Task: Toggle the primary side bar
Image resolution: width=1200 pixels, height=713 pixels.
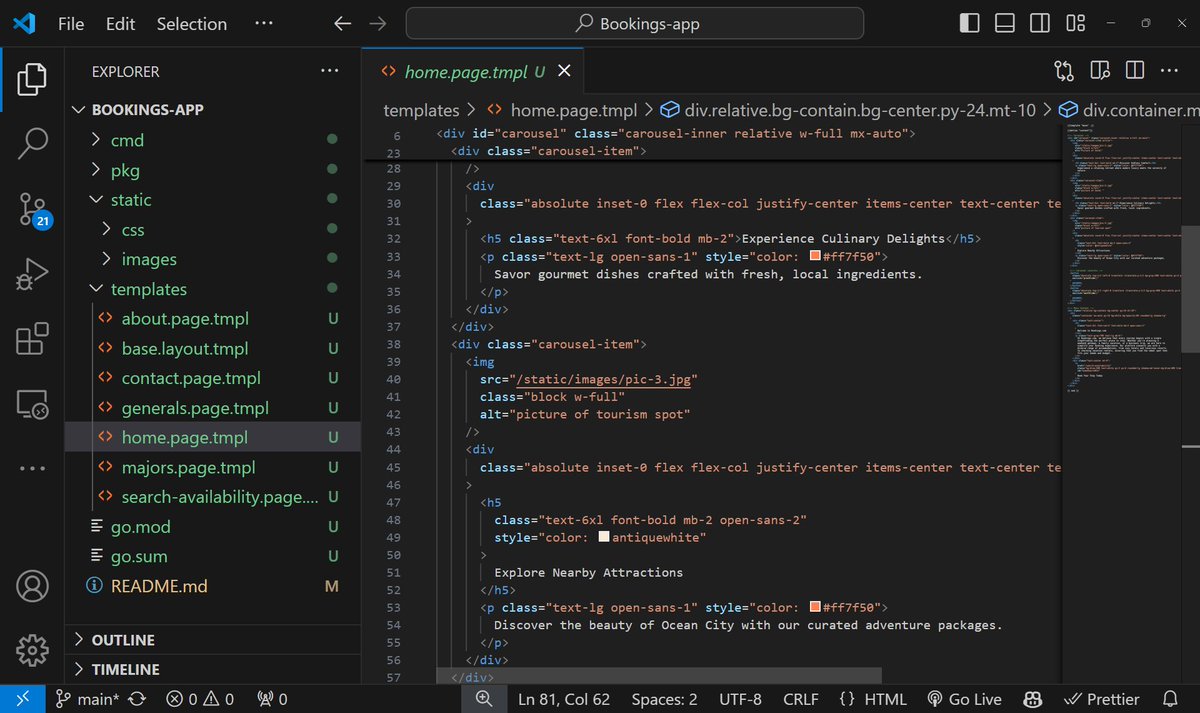Action: (969, 24)
